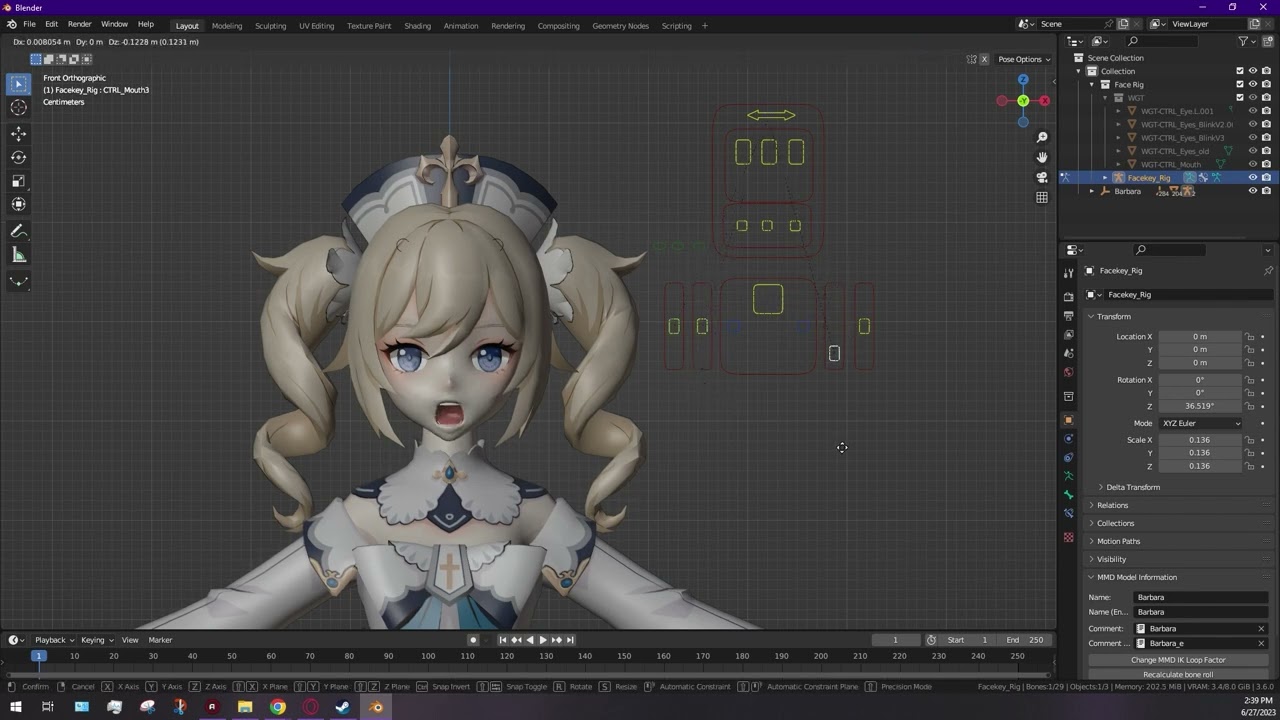Pick the Scale tool
This screenshot has width=1280, height=720.
tap(18, 181)
